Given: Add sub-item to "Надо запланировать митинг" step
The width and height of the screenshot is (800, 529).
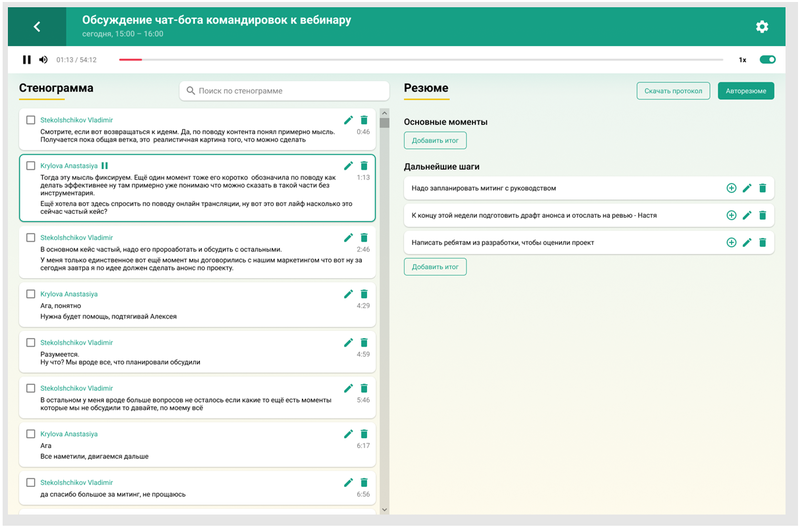Looking at the screenshot, I should [x=731, y=188].
